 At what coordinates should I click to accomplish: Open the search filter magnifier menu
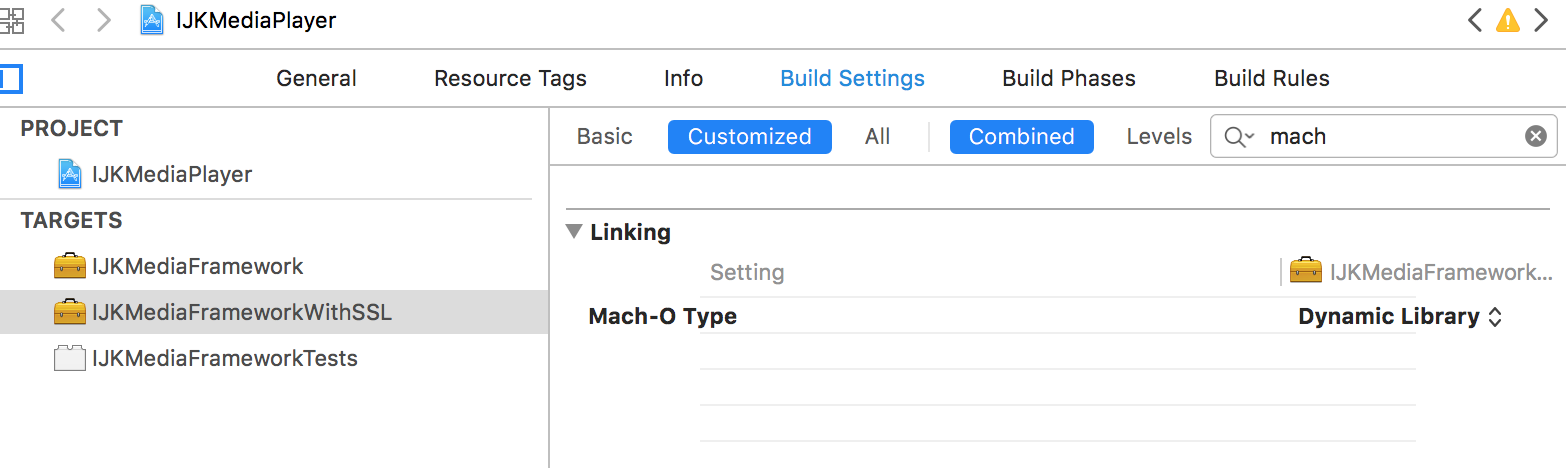tap(1239, 136)
